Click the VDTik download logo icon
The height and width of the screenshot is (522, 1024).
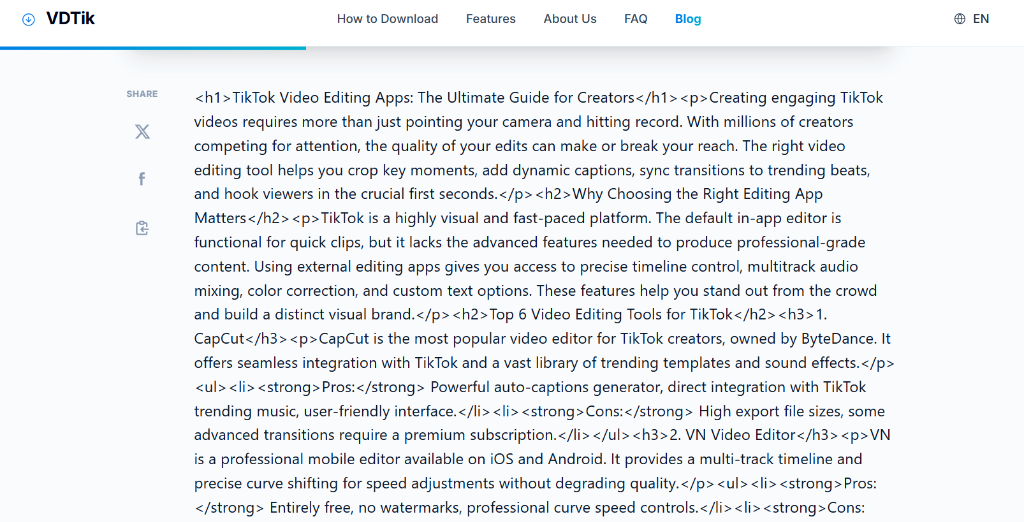coord(28,20)
